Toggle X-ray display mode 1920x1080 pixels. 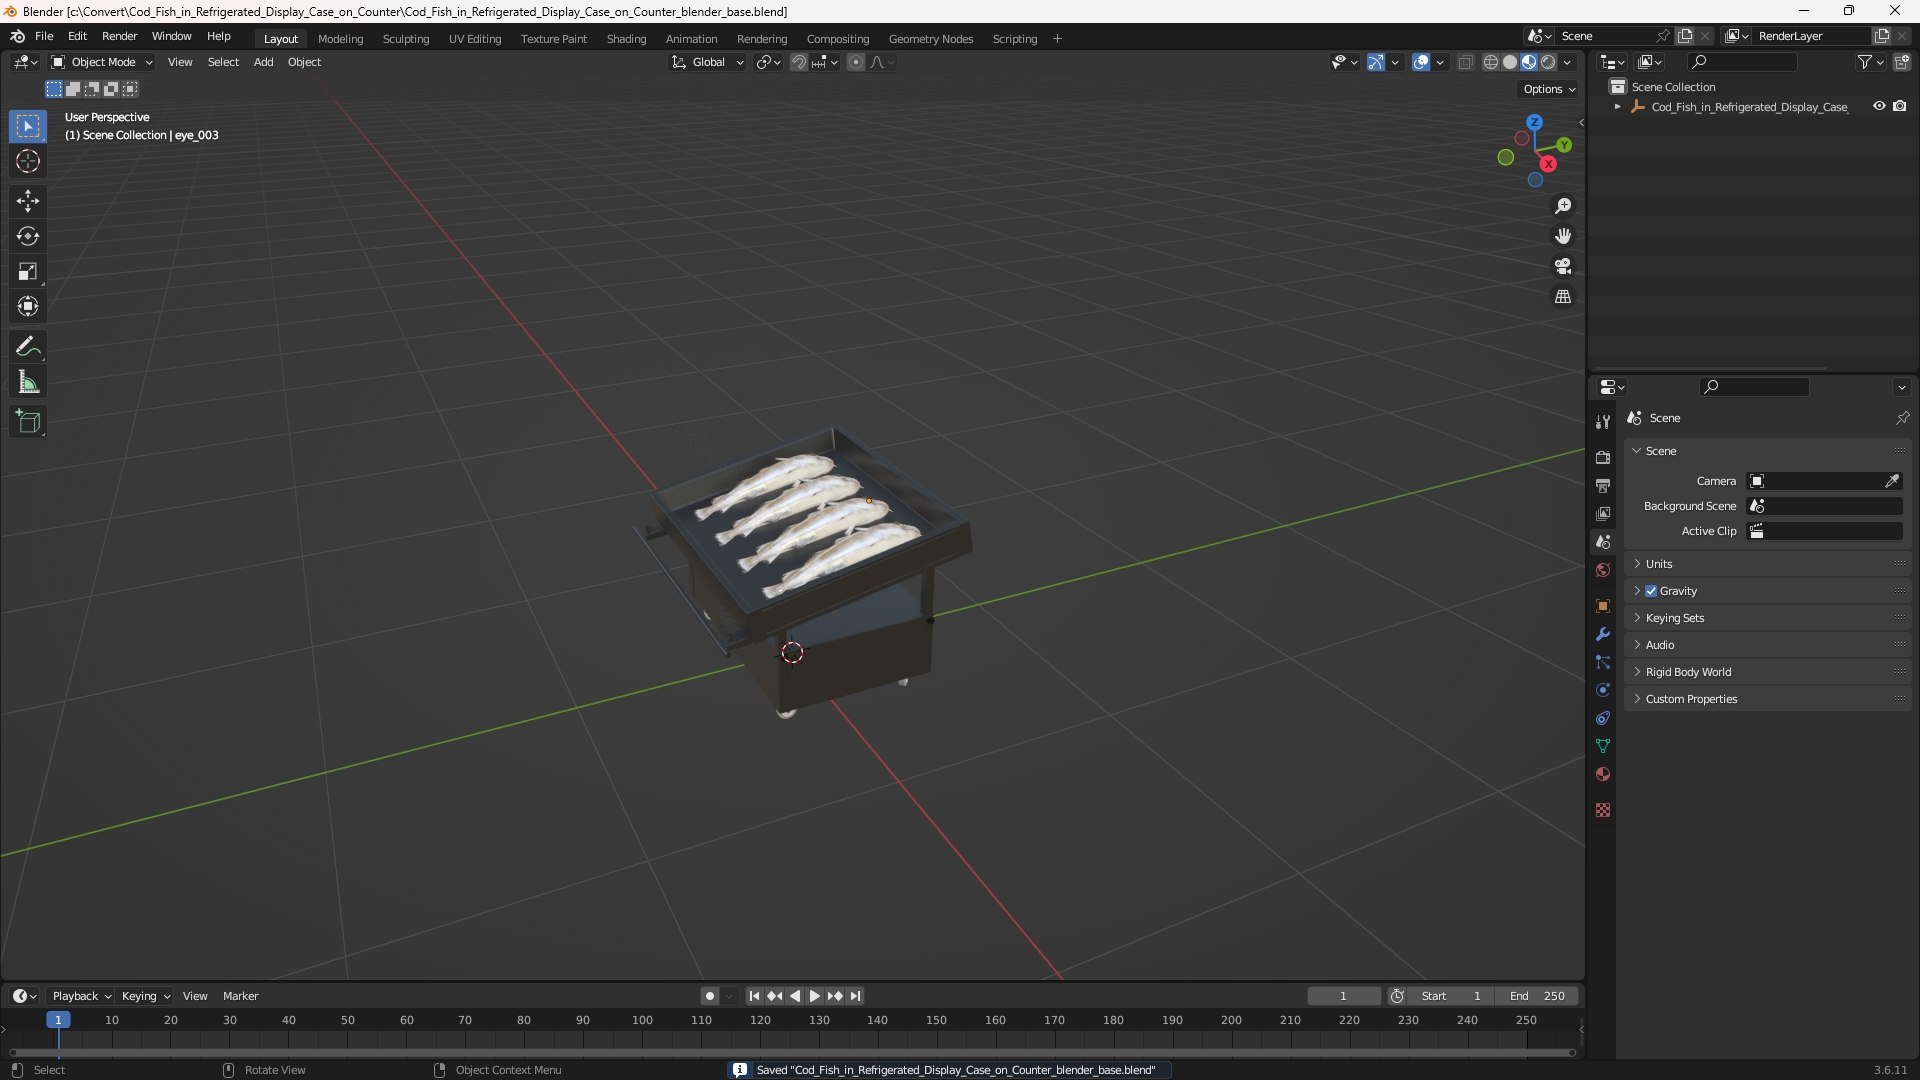[x=1466, y=62]
